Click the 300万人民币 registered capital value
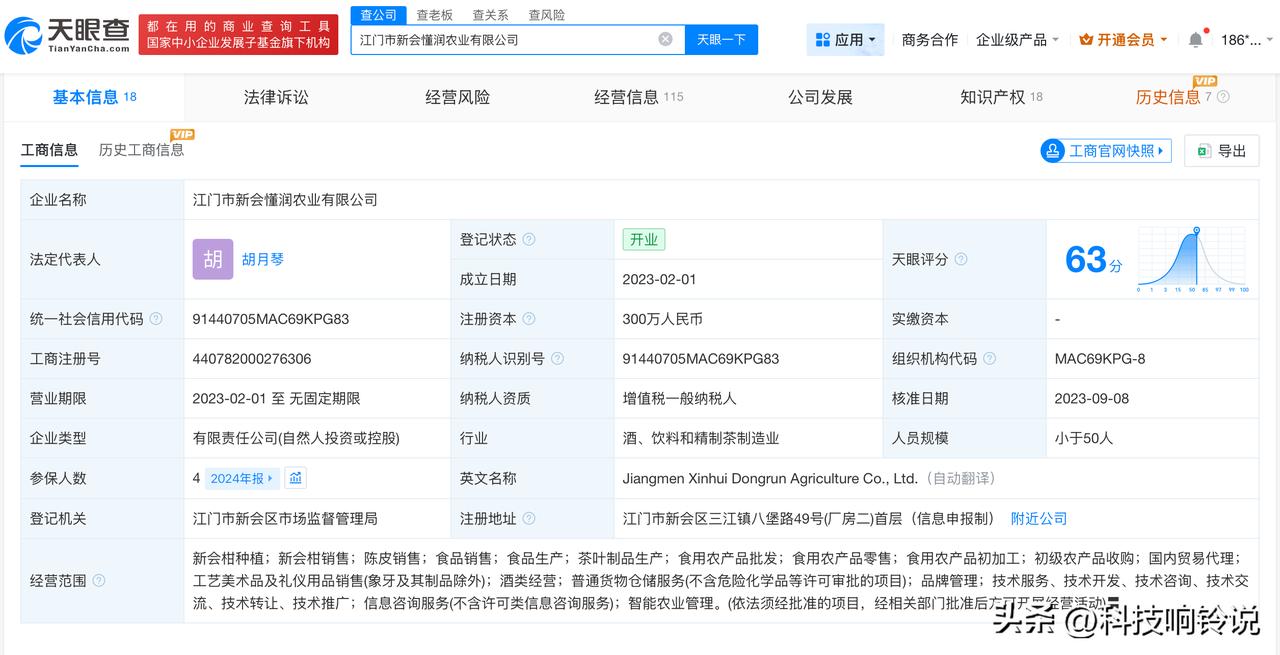Viewport: 1280px width, 655px height. 662,319
